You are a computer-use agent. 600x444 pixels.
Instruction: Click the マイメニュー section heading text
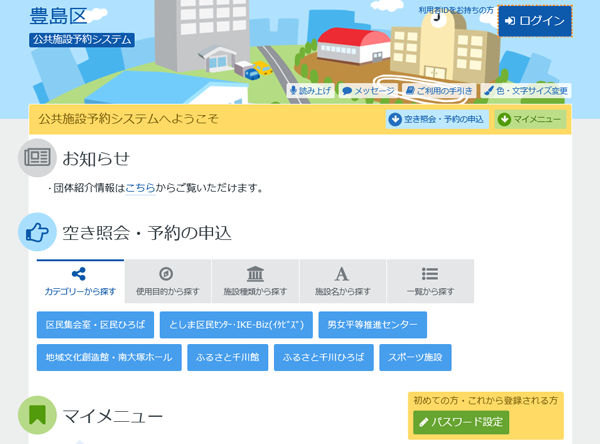click(x=112, y=416)
